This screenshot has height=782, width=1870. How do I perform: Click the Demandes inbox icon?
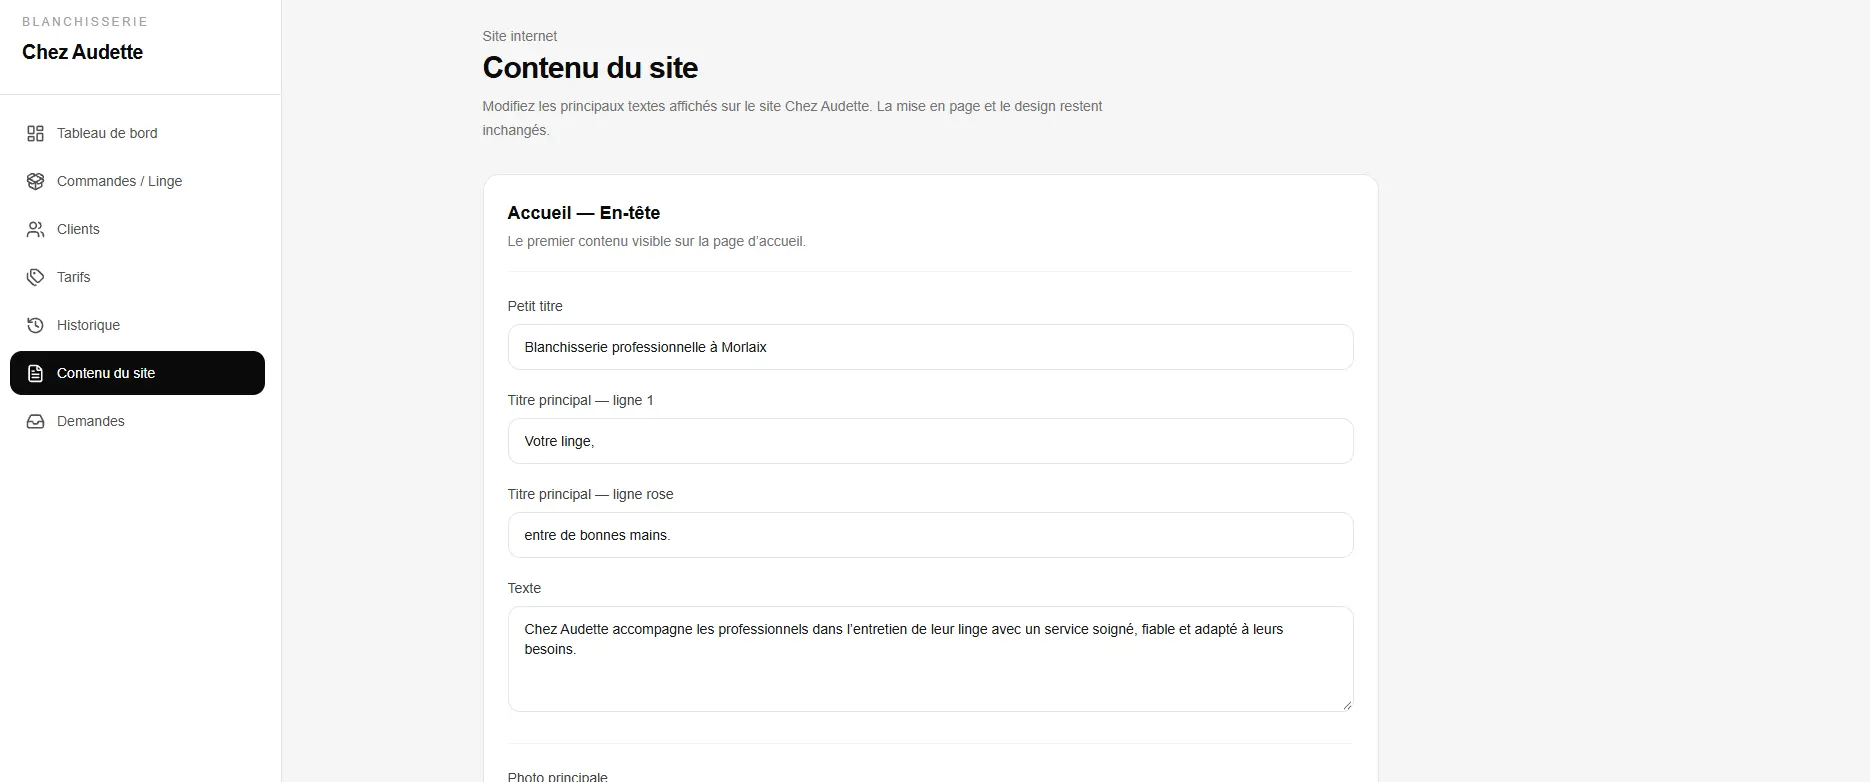click(x=35, y=421)
